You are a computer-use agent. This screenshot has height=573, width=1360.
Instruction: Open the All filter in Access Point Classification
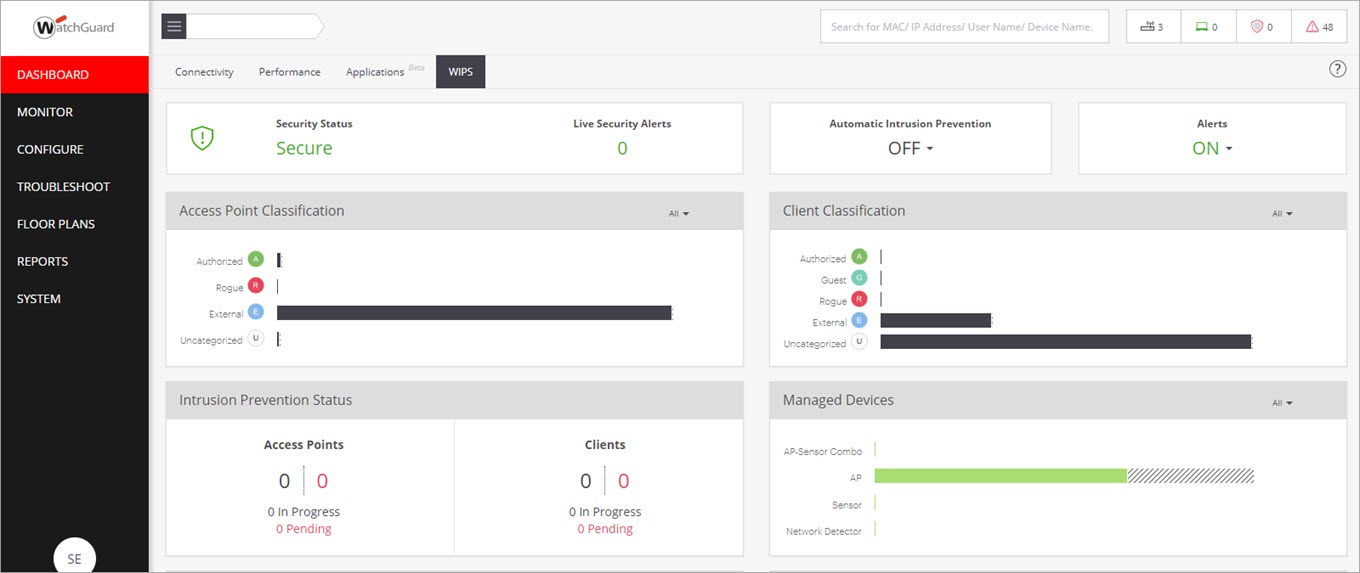679,213
